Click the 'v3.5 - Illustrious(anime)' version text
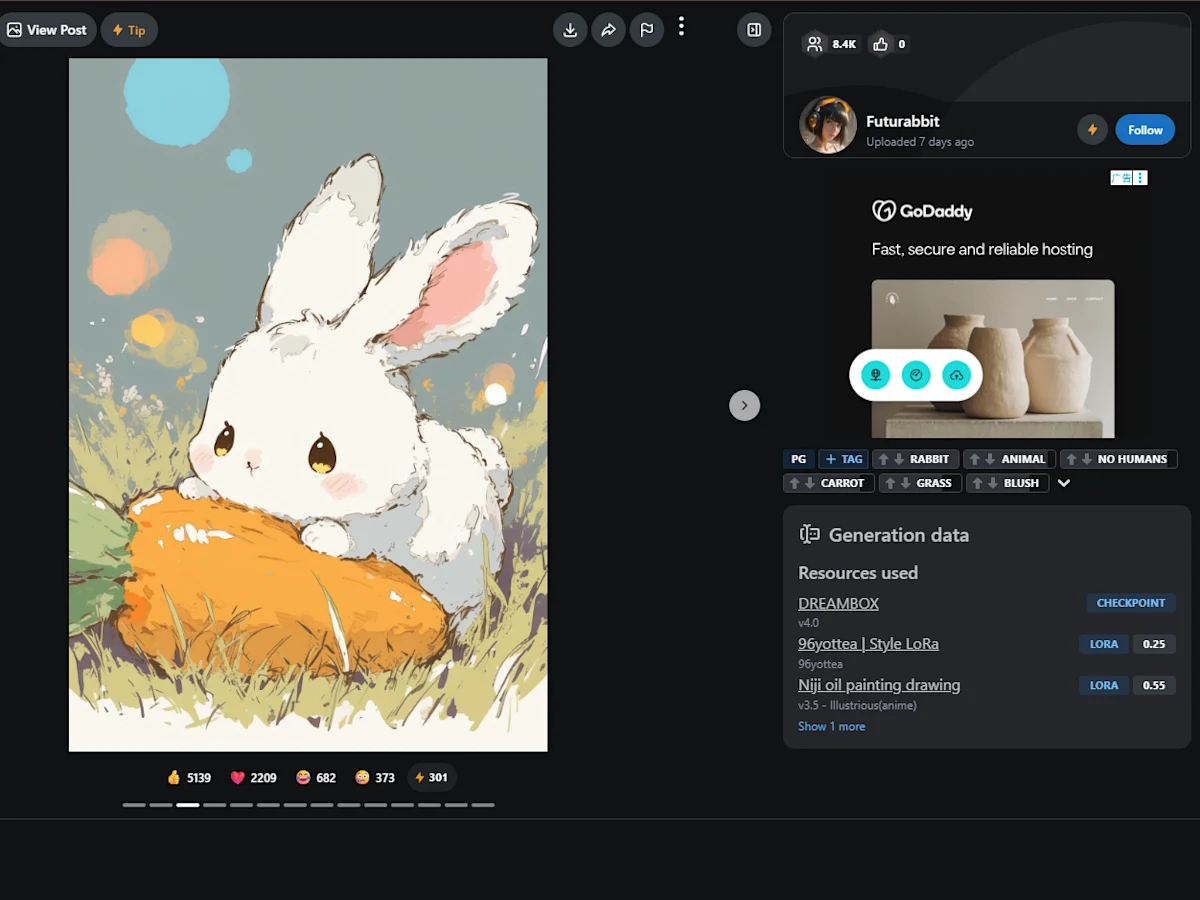The image size is (1200, 900). pos(857,705)
